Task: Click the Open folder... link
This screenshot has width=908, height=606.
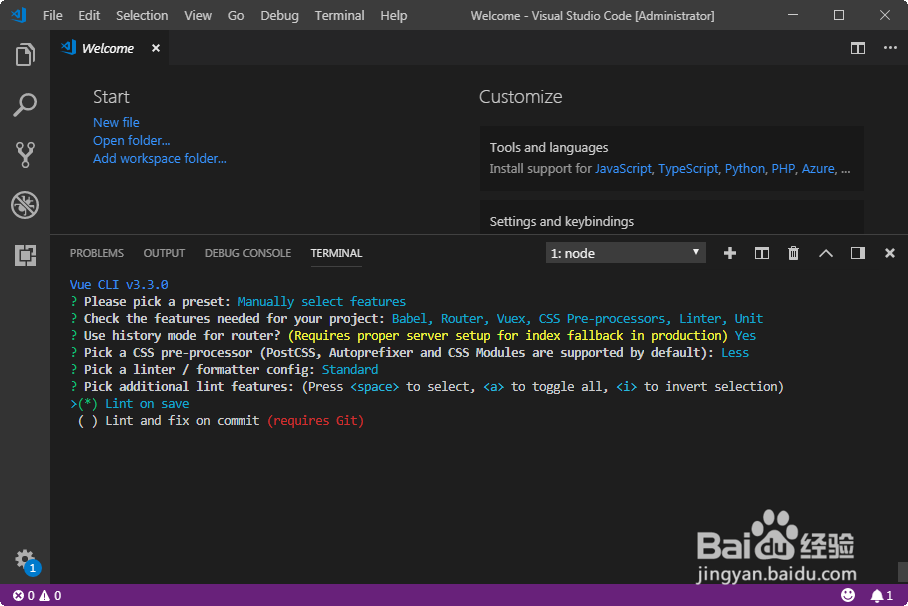Action: tap(131, 141)
